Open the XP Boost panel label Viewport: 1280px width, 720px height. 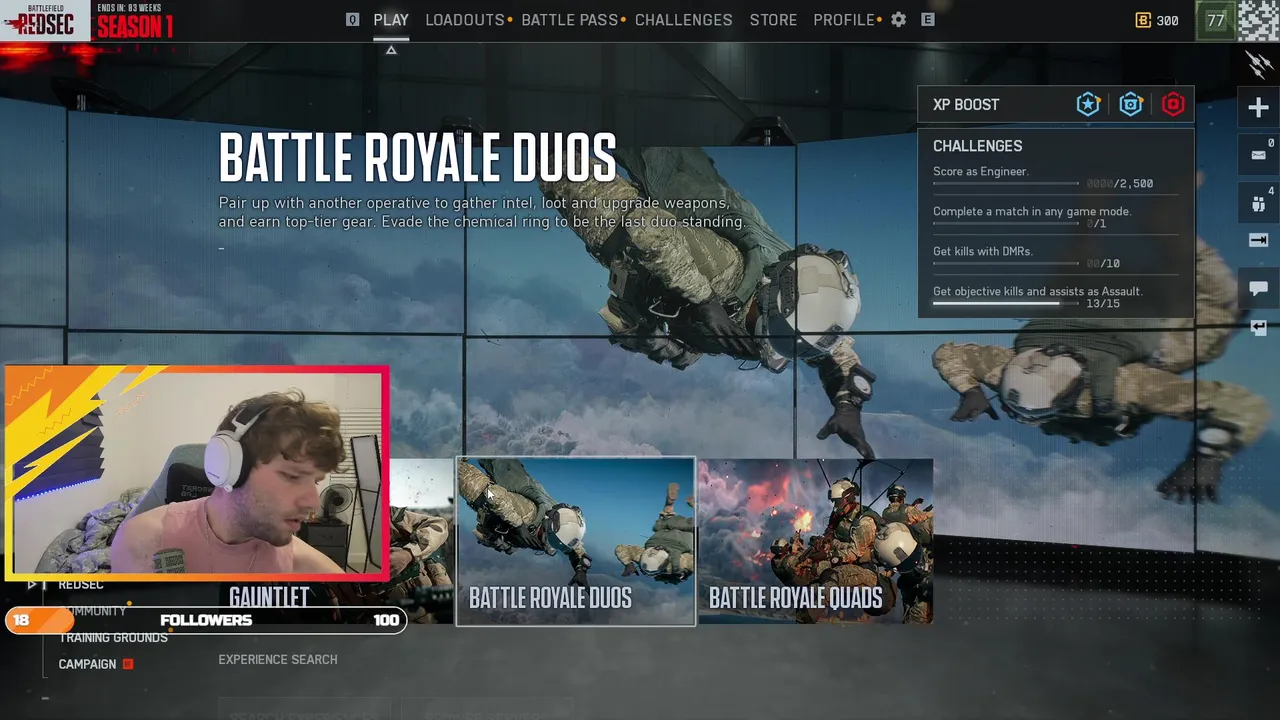pos(966,104)
